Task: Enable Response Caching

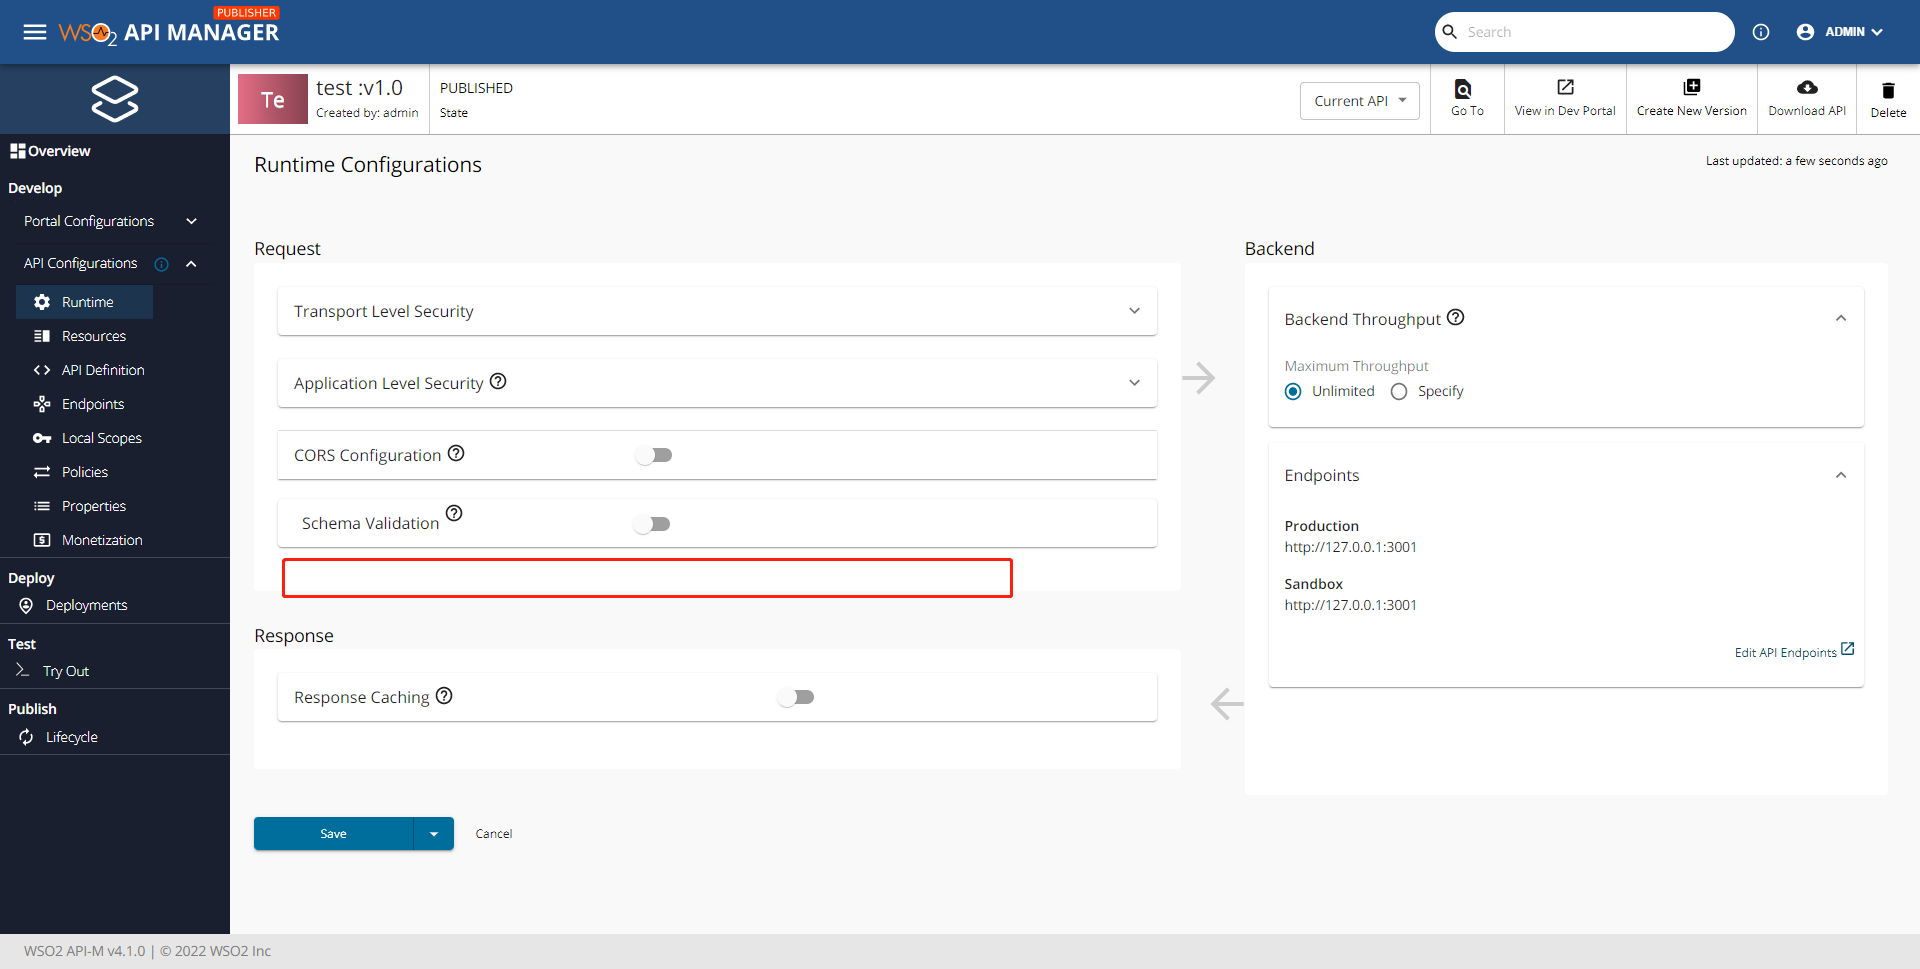Action: click(x=796, y=697)
